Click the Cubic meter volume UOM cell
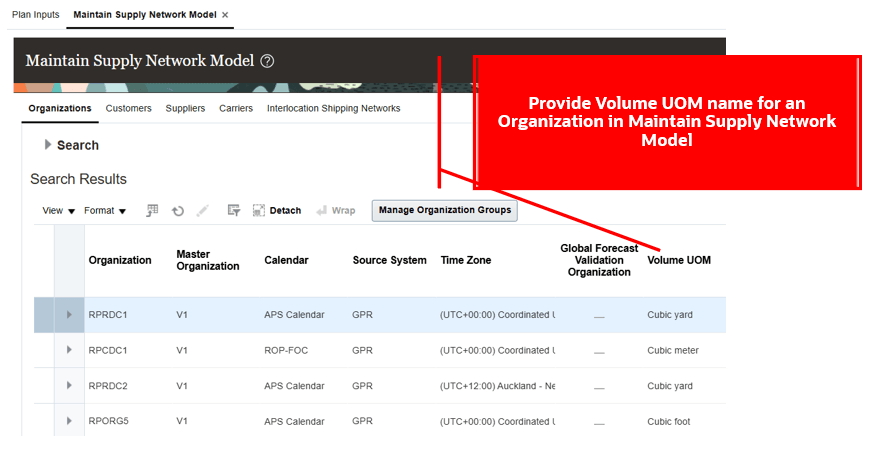This screenshot has width=871, height=454. [x=673, y=350]
